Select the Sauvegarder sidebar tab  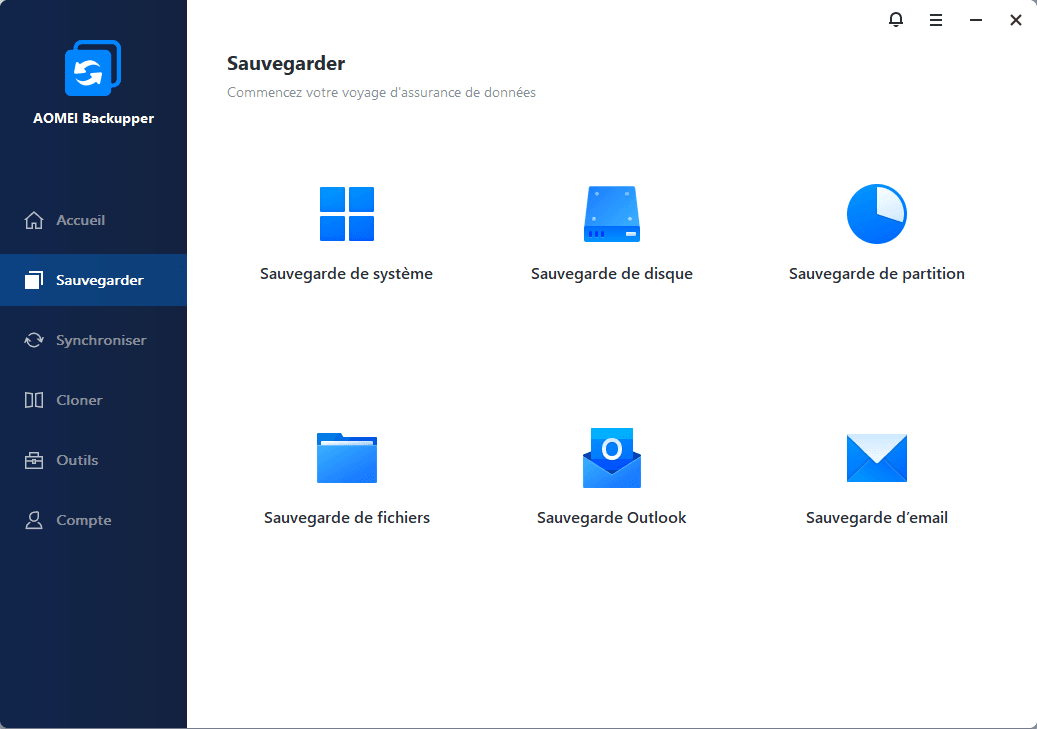tap(93, 280)
